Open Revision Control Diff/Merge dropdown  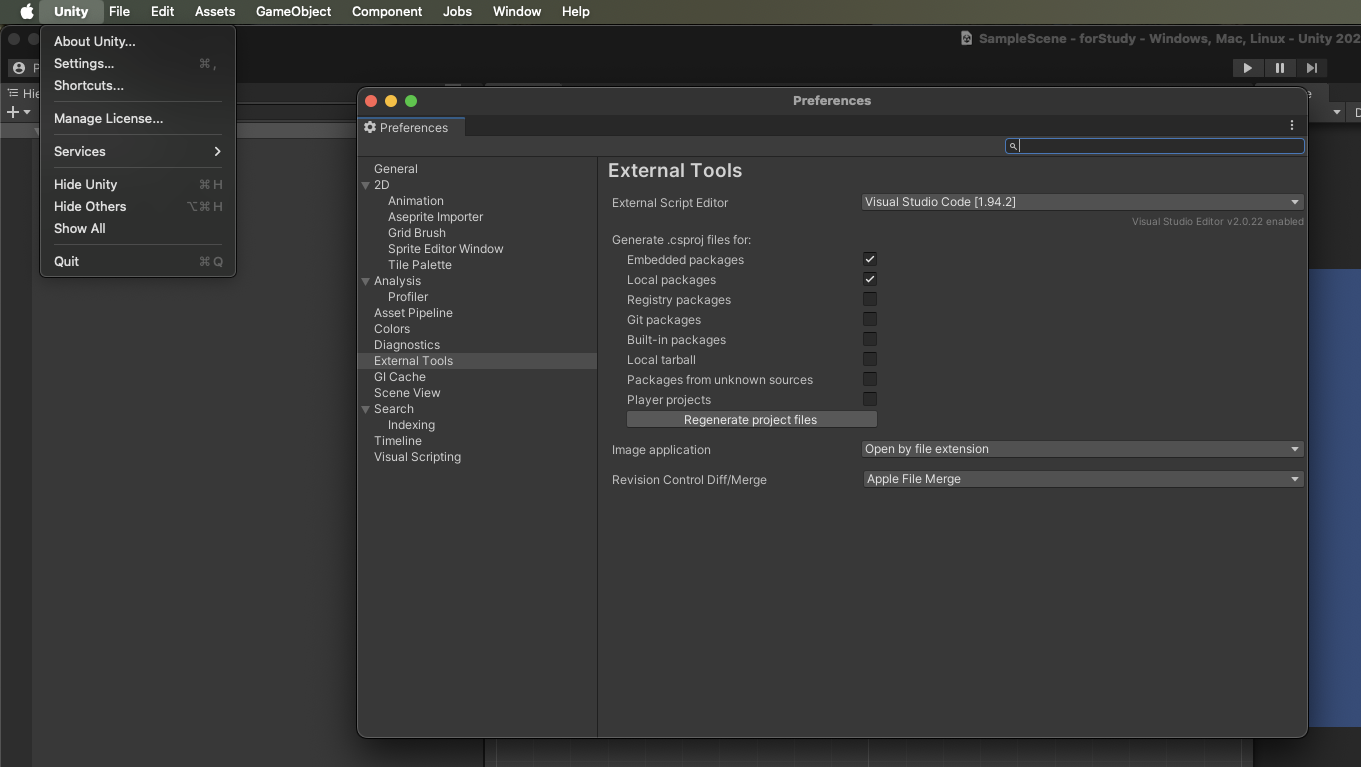tap(1083, 479)
